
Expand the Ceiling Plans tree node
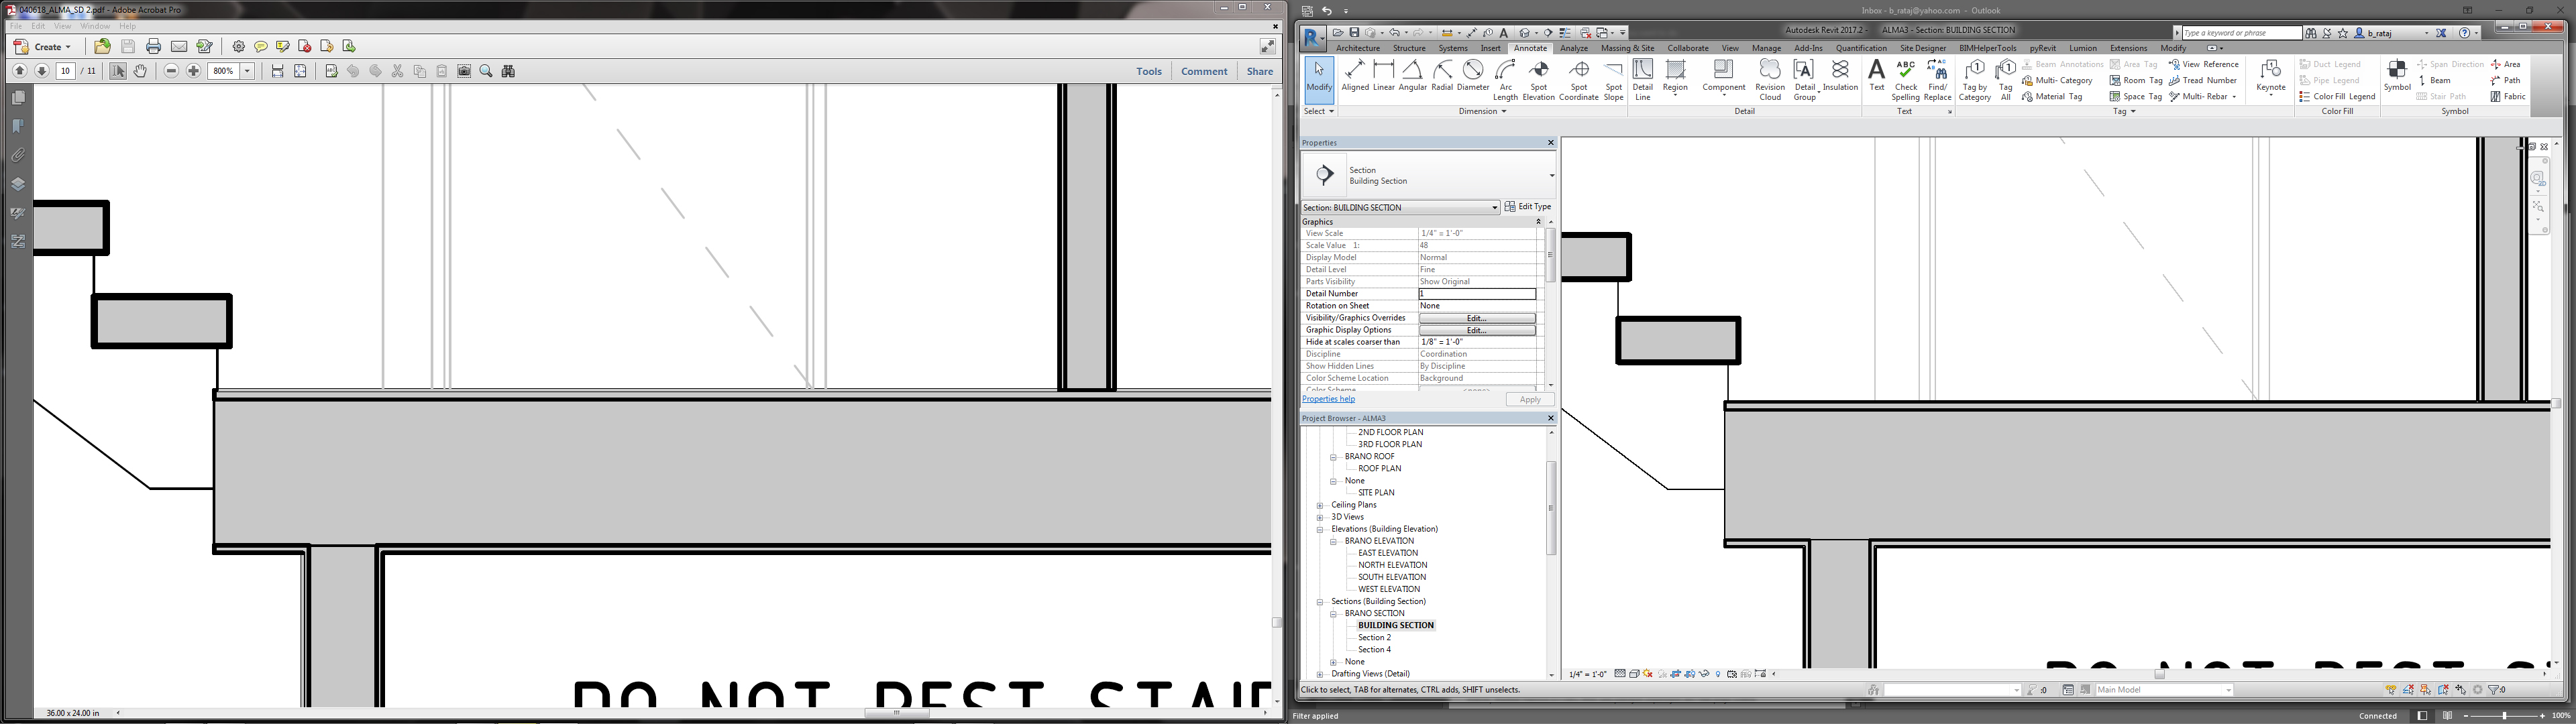click(x=1320, y=505)
